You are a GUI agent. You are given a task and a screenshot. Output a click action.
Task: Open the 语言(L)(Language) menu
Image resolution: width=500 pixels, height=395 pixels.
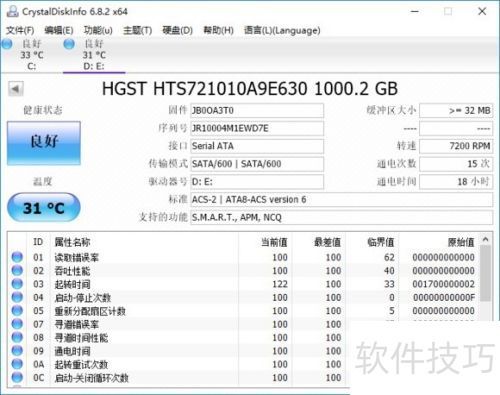point(282,30)
